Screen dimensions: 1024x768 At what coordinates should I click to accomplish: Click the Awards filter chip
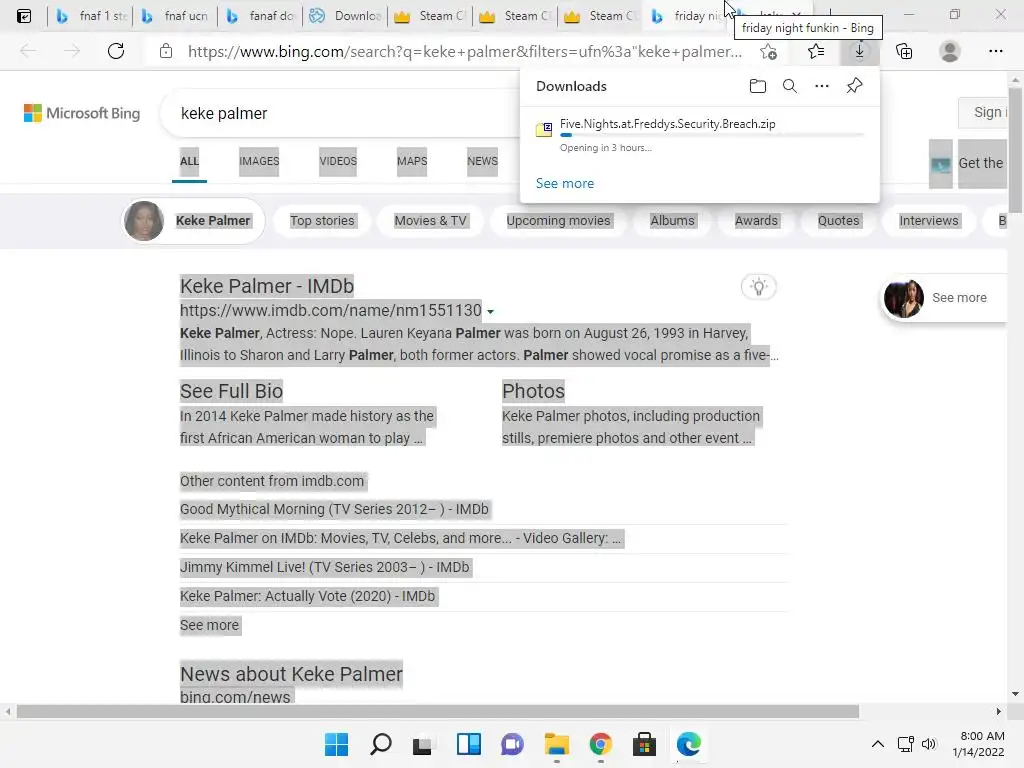click(x=756, y=221)
